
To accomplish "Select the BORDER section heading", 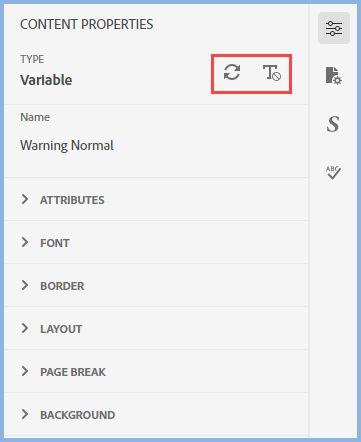I will (x=62, y=286).
